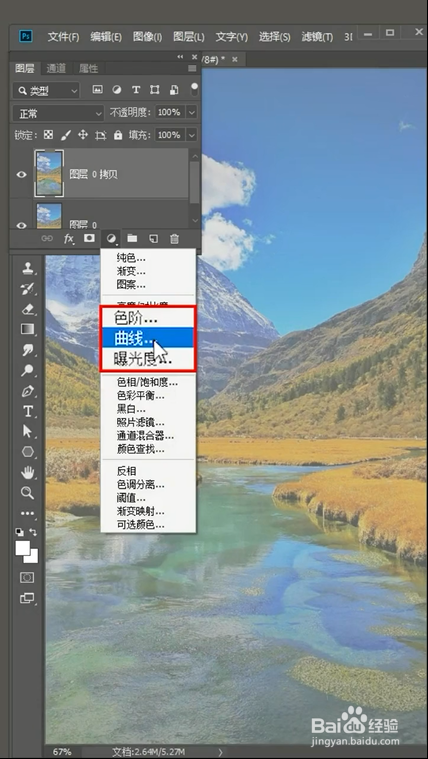Lock image pixels with brush icon

tap(66, 135)
